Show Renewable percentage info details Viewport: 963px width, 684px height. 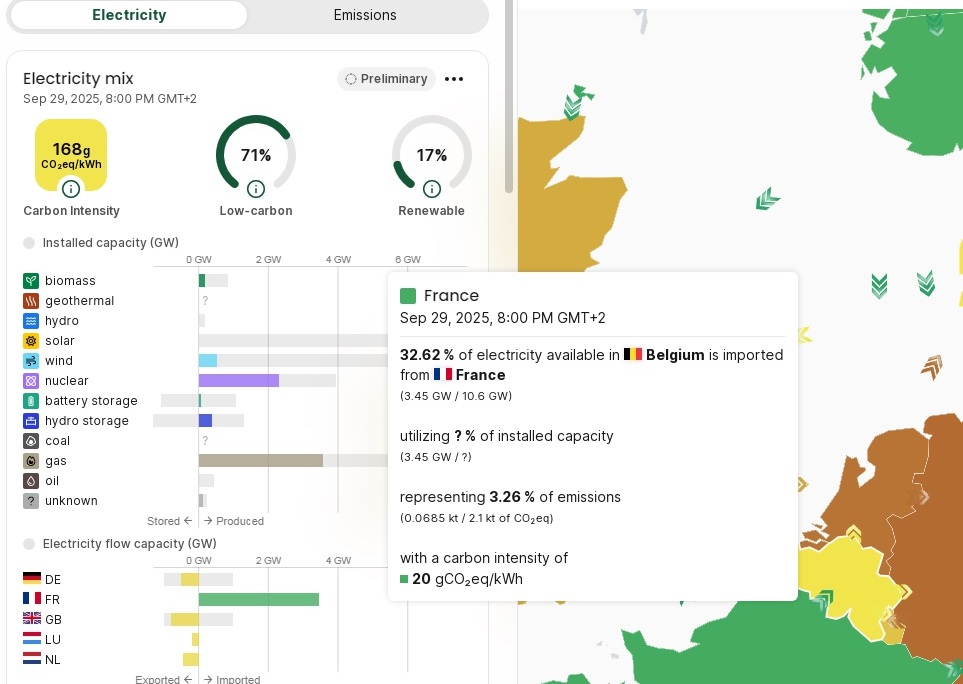[x=432, y=189]
